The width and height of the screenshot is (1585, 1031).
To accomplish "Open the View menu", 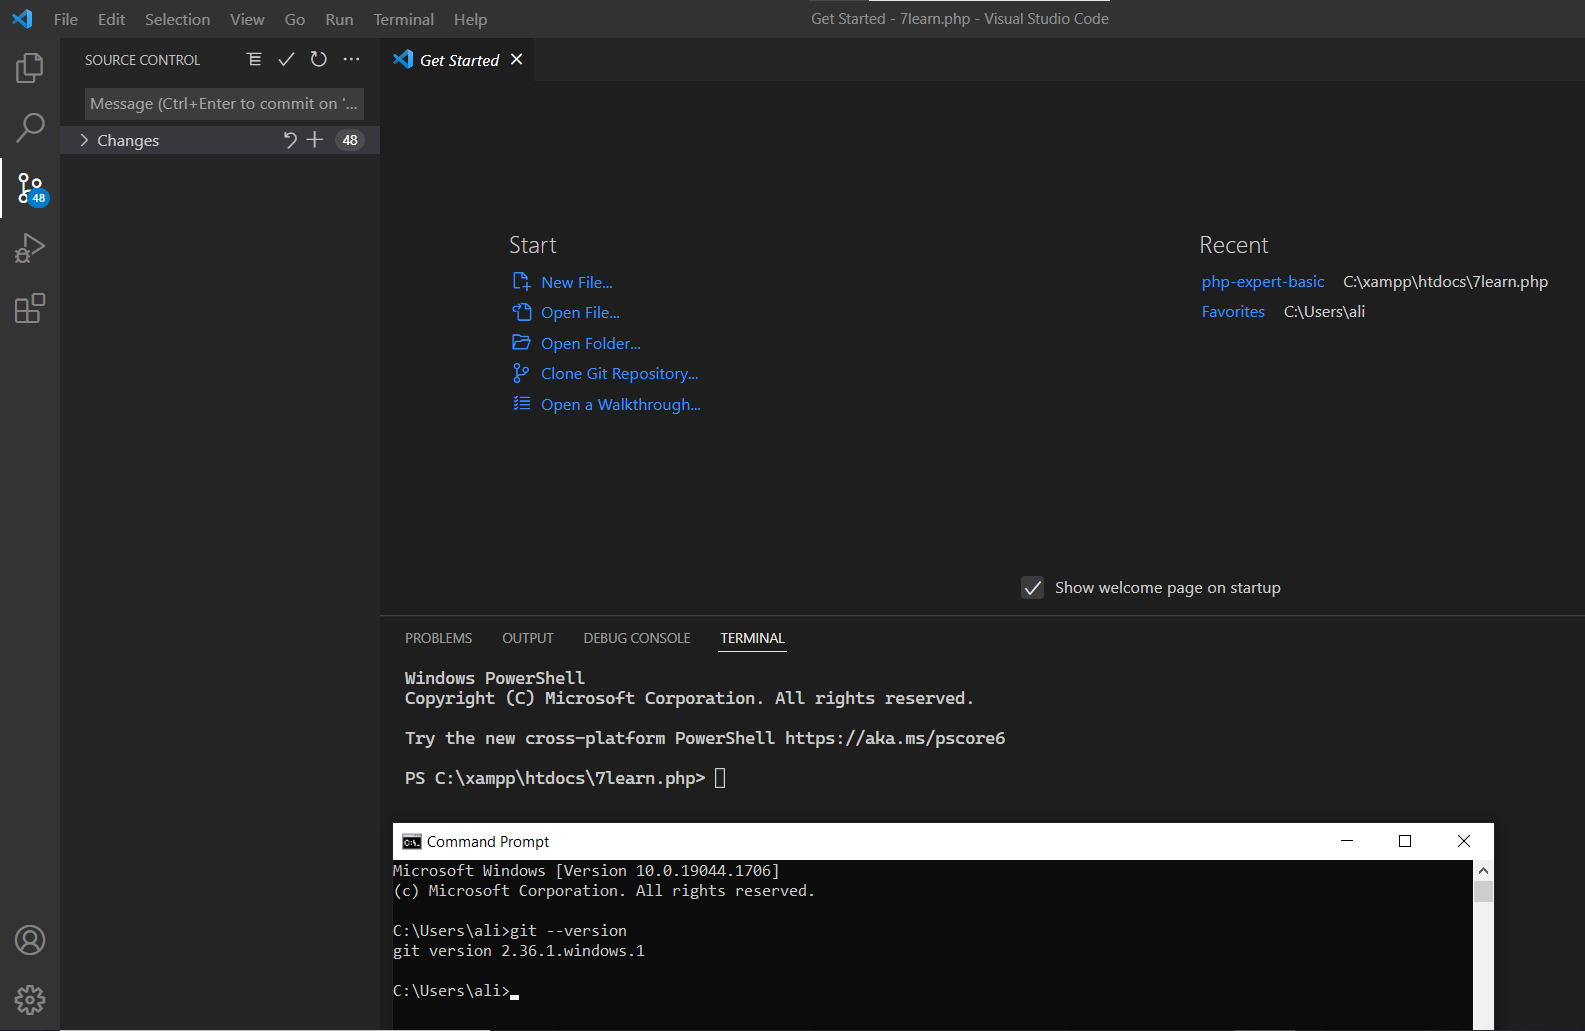I will click(247, 19).
